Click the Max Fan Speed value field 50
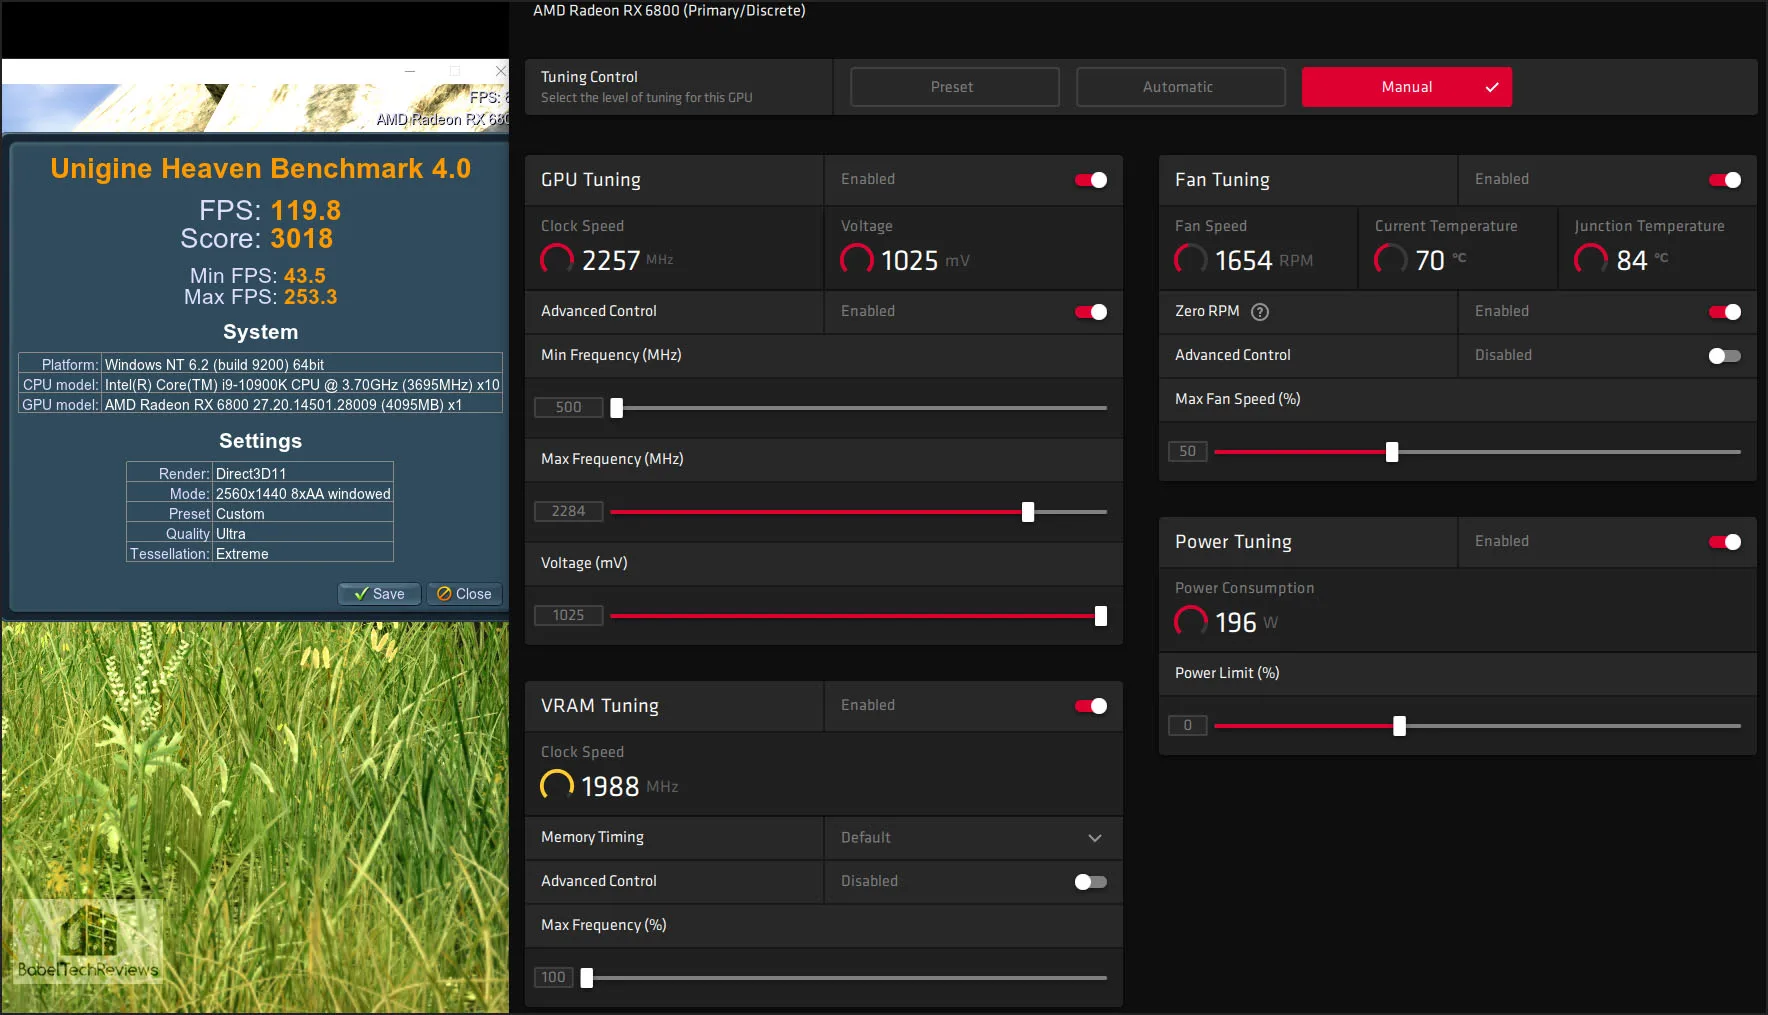The image size is (1768, 1015). pos(1187,451)
